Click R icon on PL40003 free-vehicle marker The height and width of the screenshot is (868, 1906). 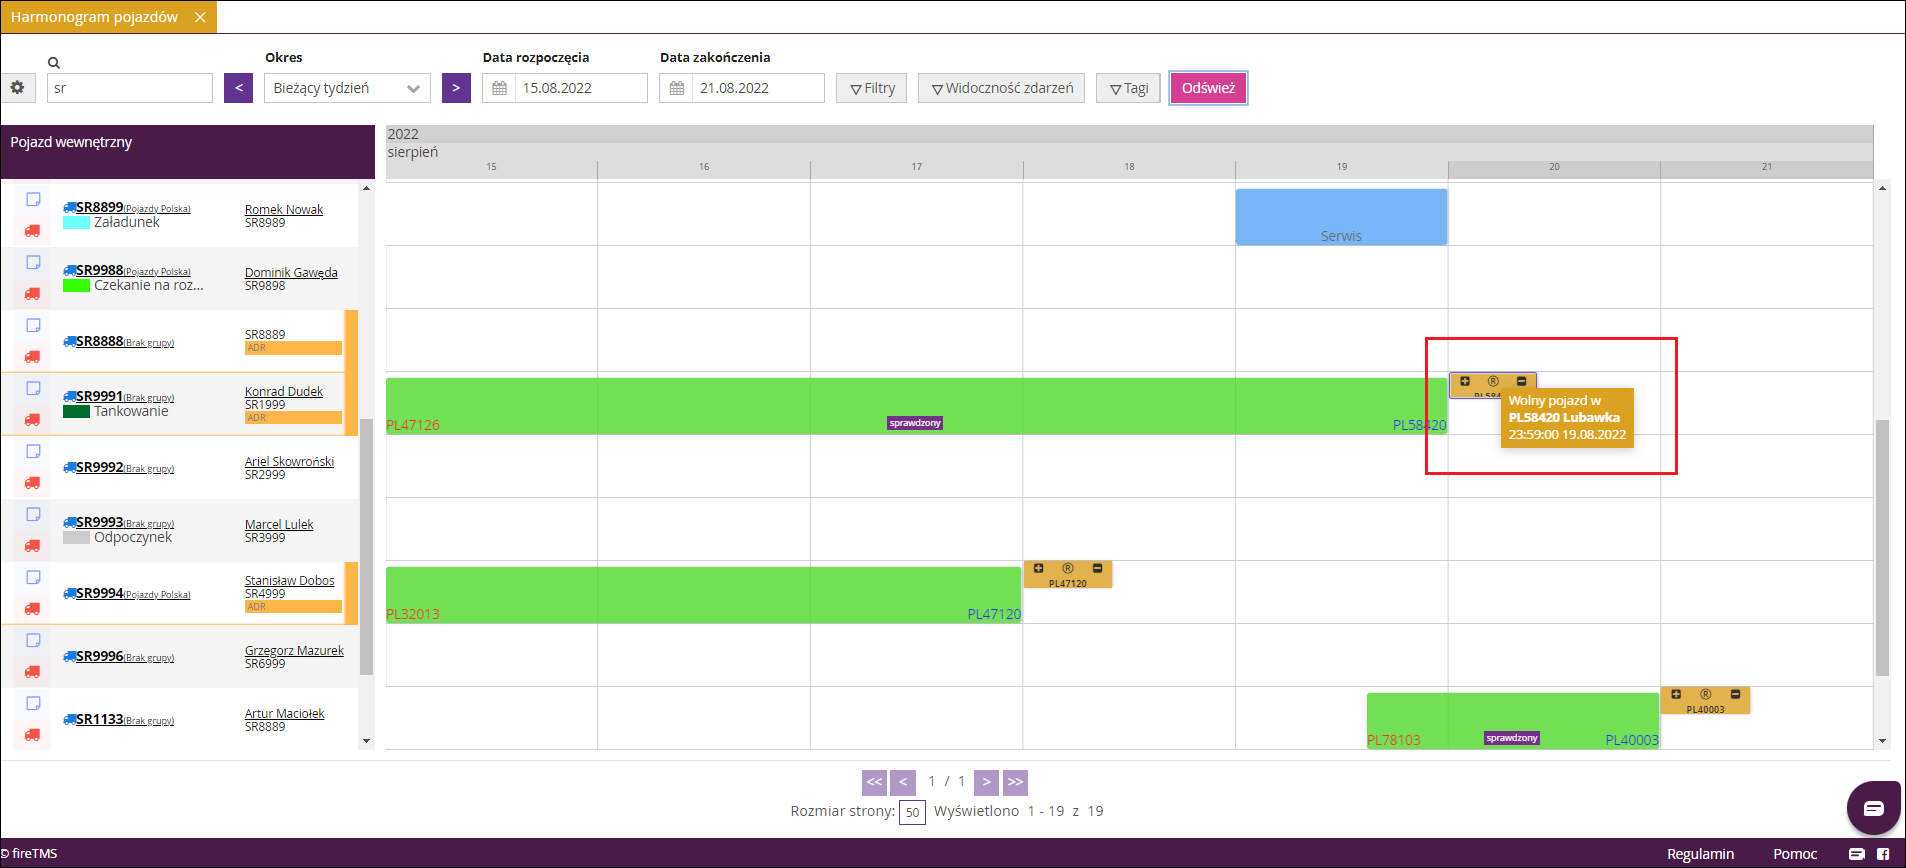(1706, 694)
